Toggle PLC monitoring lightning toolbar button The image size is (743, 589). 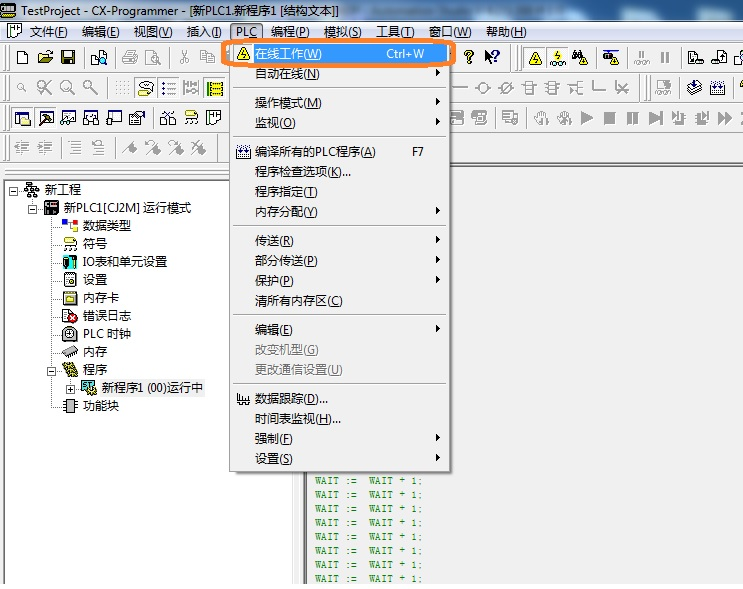(557, 58)
